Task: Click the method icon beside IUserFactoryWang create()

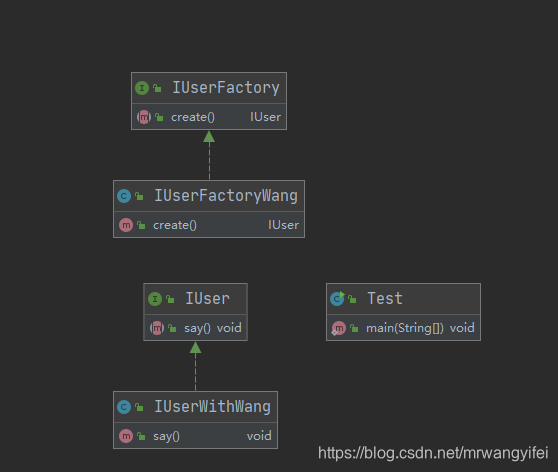Action: click(126, 225)
